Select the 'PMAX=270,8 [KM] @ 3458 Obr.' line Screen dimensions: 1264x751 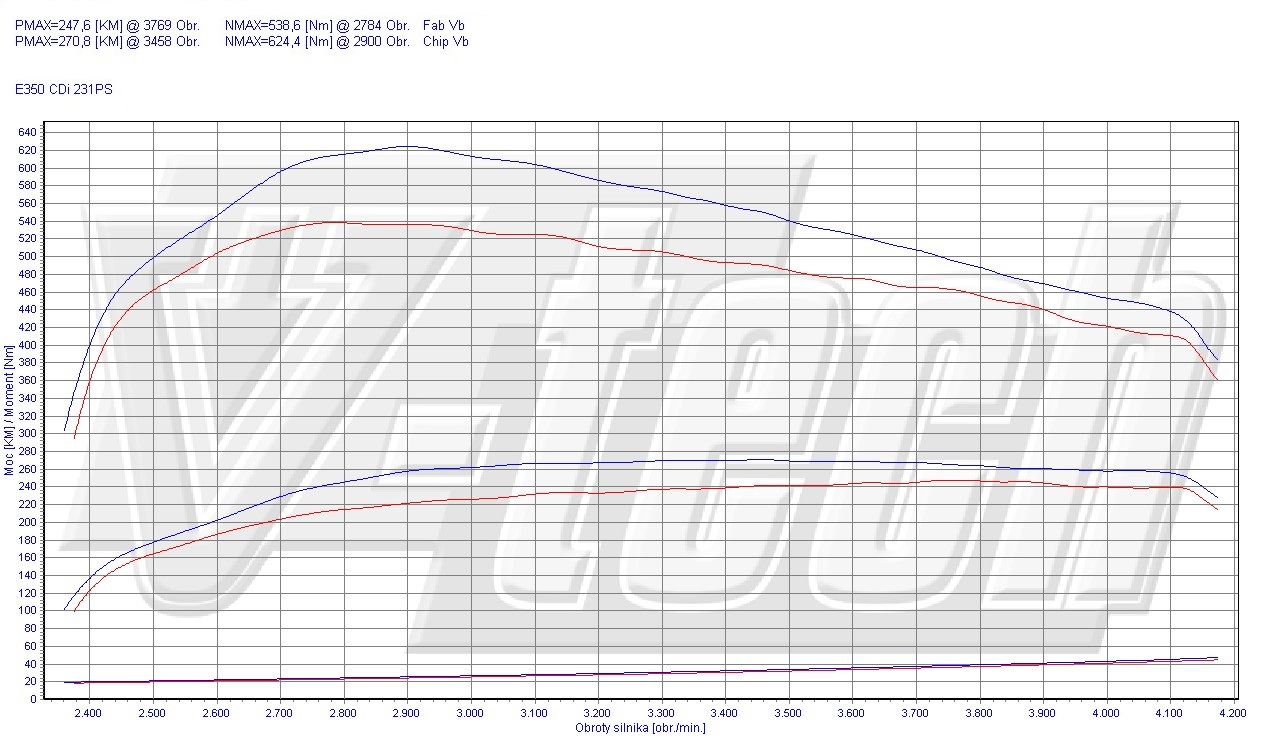pos(108,41)
